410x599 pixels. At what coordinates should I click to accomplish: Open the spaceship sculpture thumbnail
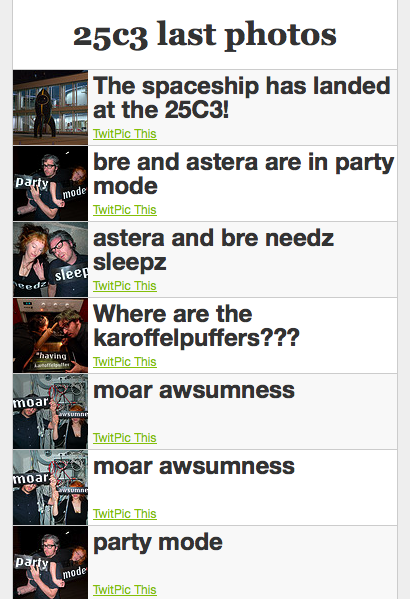click(x=50, y=107)
